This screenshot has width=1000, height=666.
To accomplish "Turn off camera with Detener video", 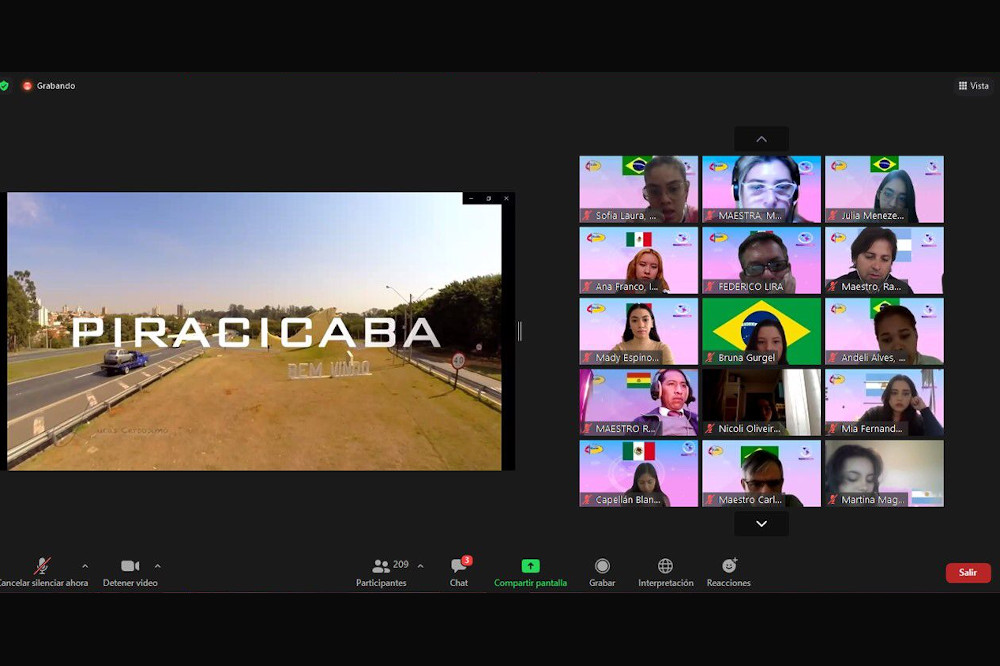I will pos(130,566).
